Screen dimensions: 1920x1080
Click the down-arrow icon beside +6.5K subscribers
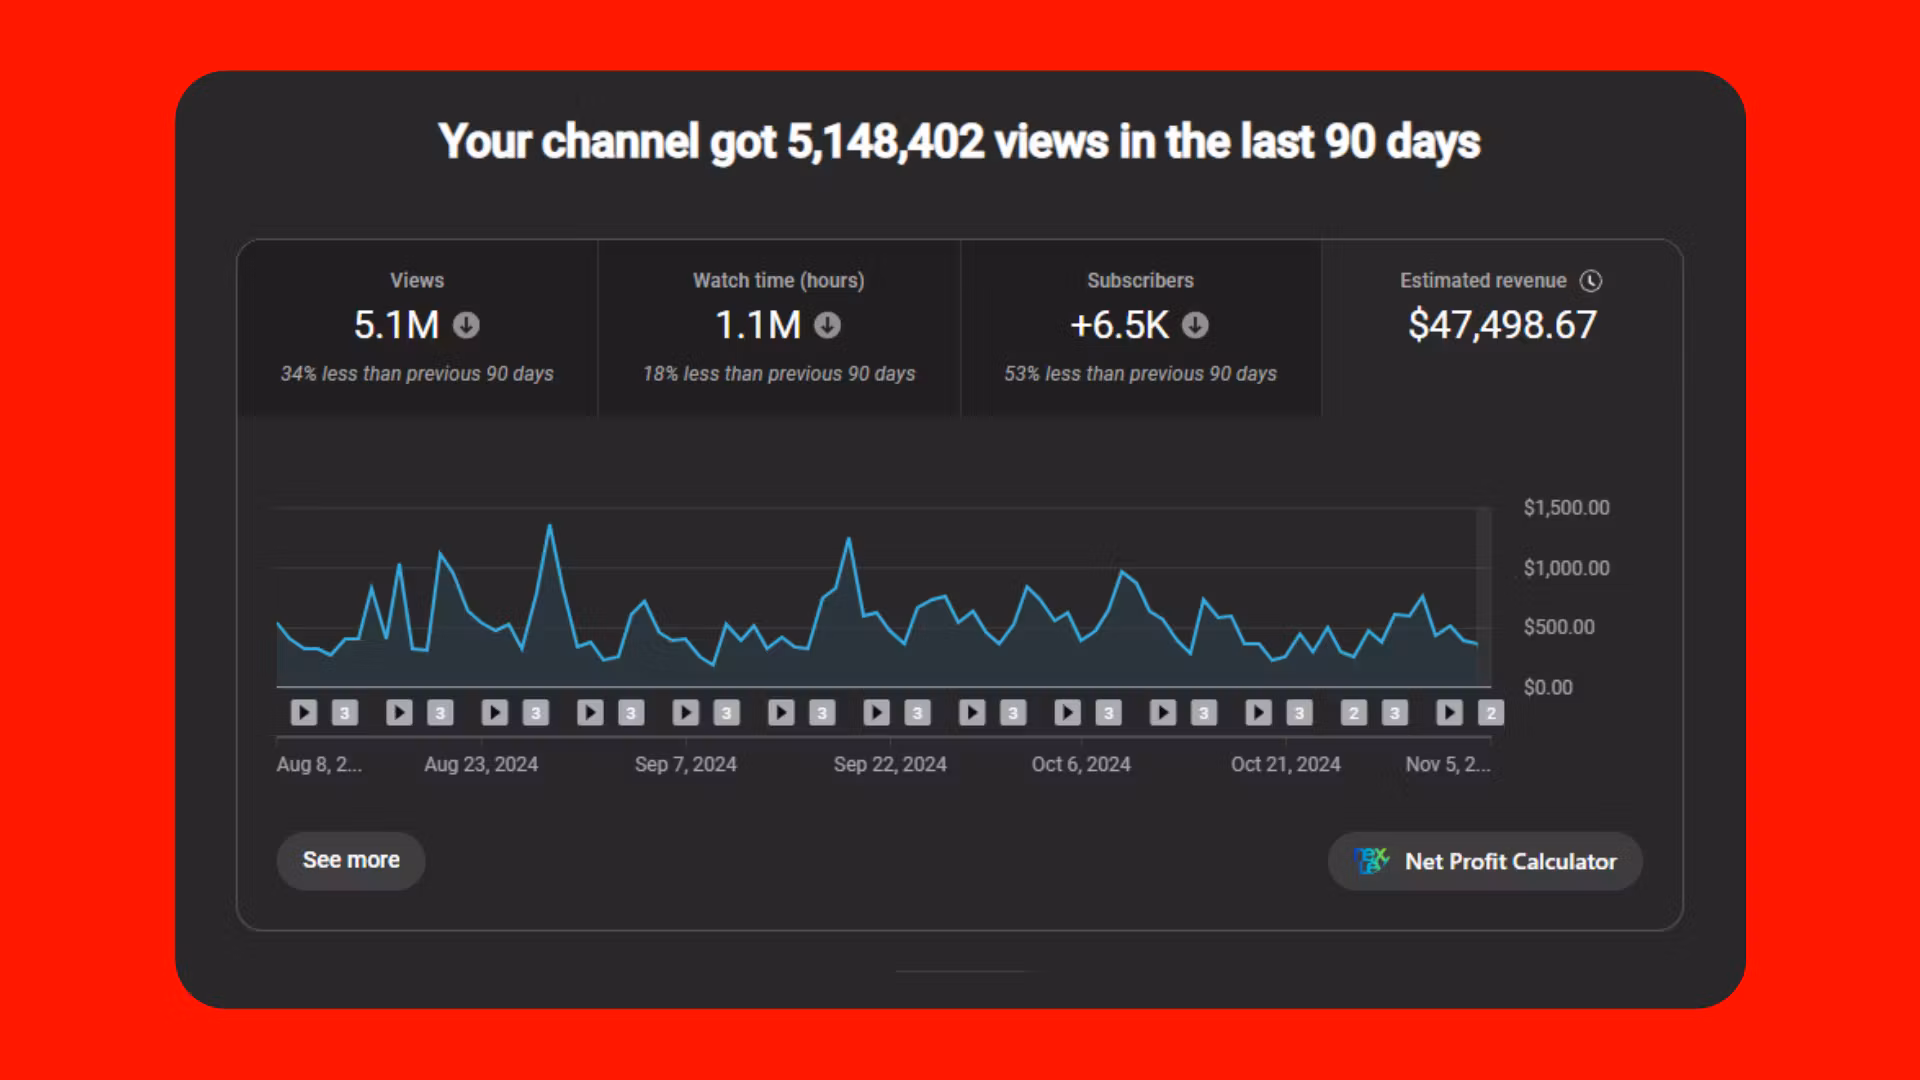(1195, 325)
